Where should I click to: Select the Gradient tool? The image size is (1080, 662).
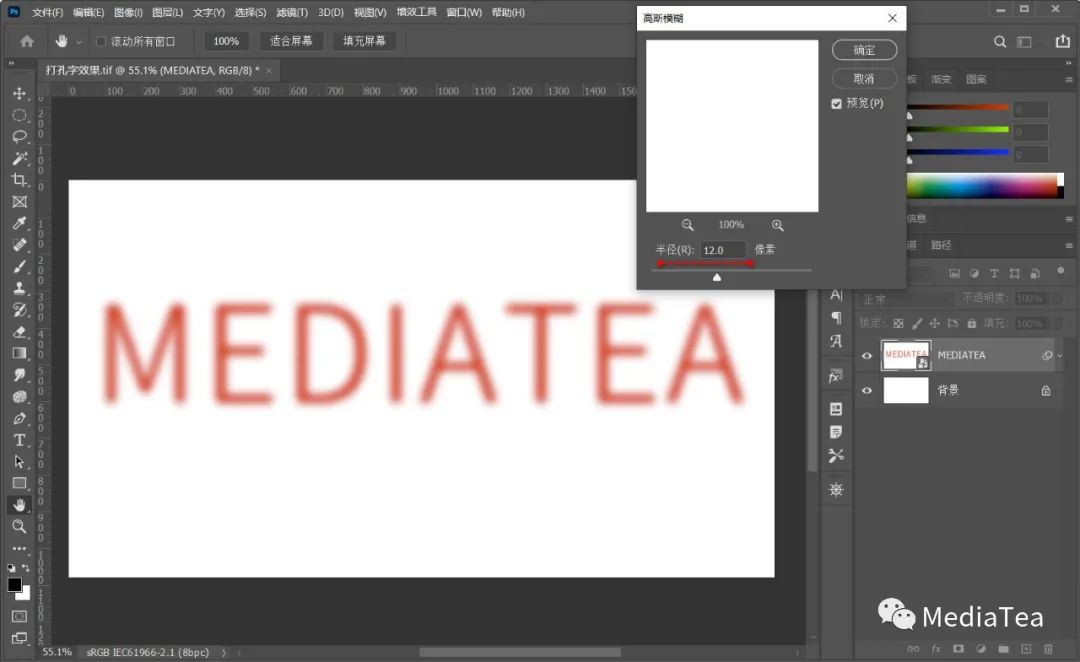click(x=19, y=353)
